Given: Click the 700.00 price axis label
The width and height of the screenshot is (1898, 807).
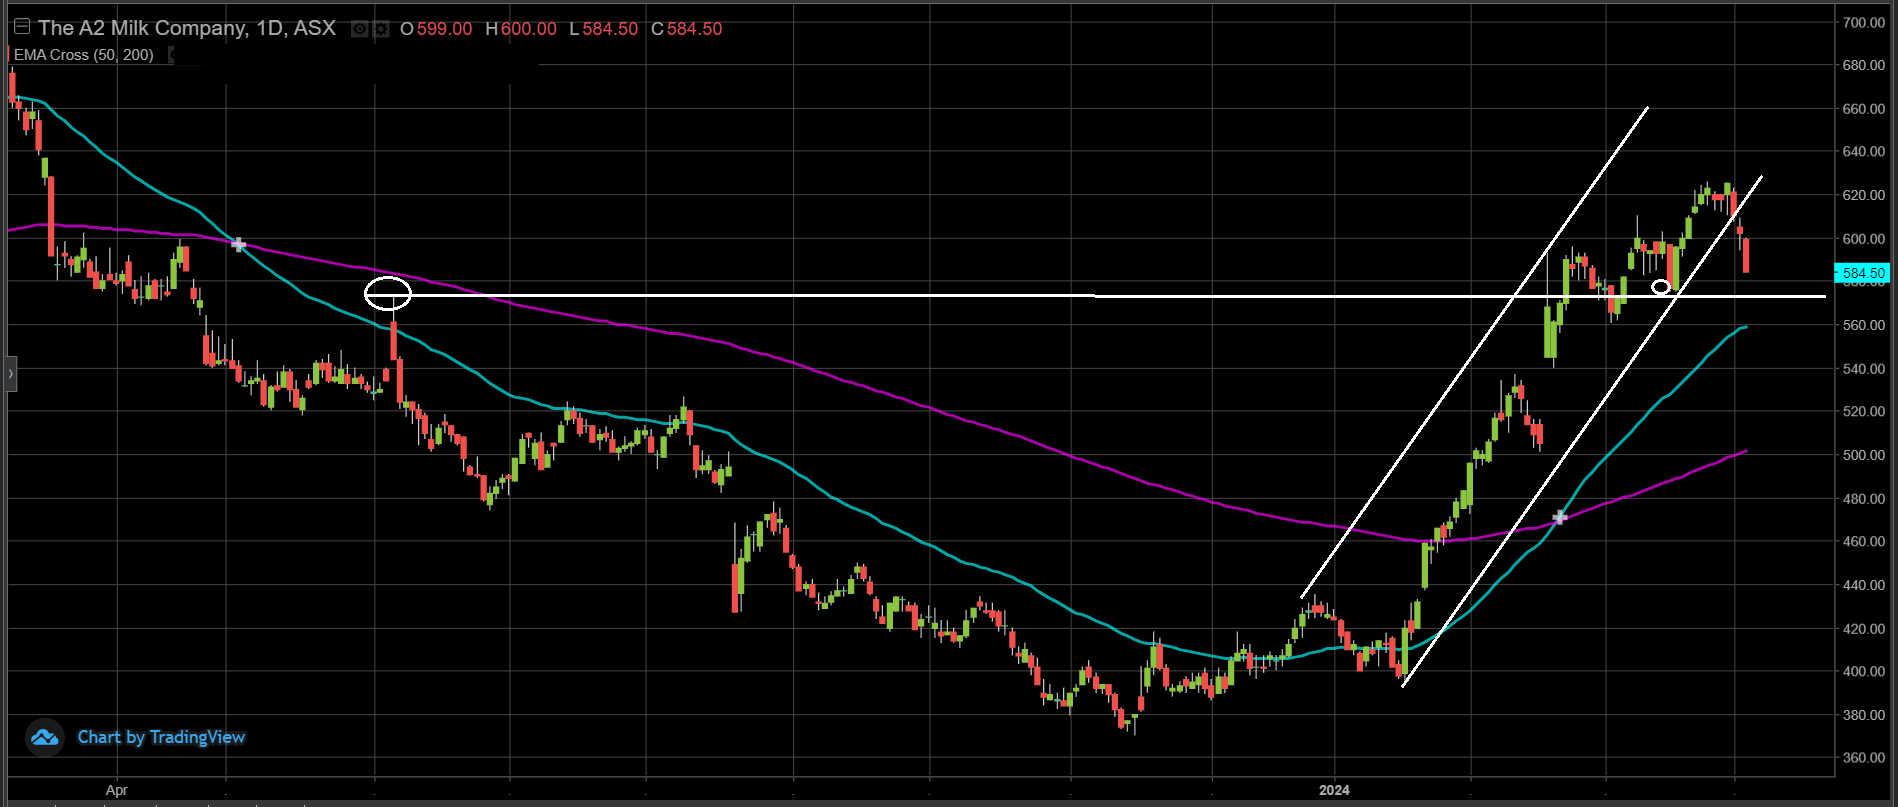Looking at the screenshot, I should (x=1864, y=22).
